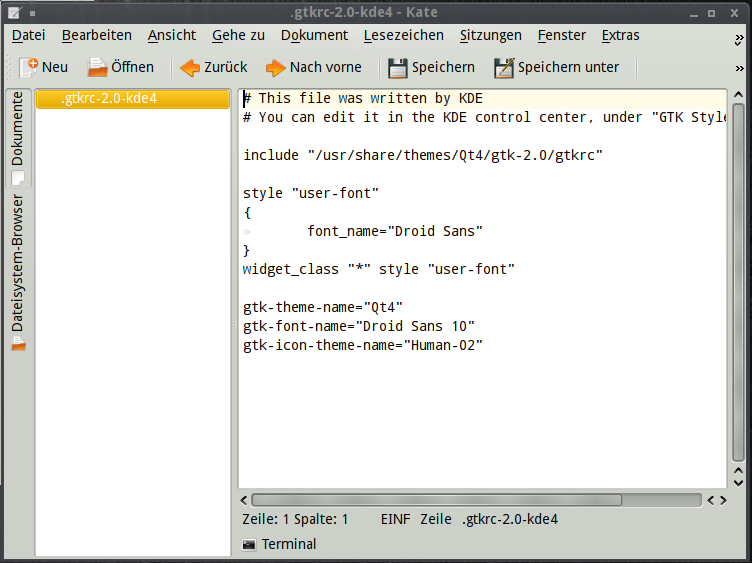This screenshot has height=563, width=752.
Task: Click the vertical scrollbar down arrow at bottom
Action: [x=739, y=483]
